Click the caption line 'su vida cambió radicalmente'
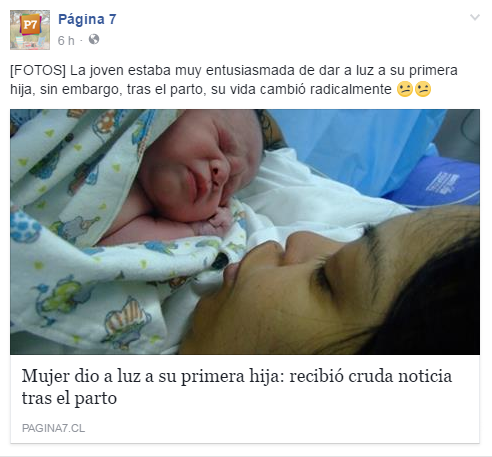The image size is (492, 457). (301, 89)
